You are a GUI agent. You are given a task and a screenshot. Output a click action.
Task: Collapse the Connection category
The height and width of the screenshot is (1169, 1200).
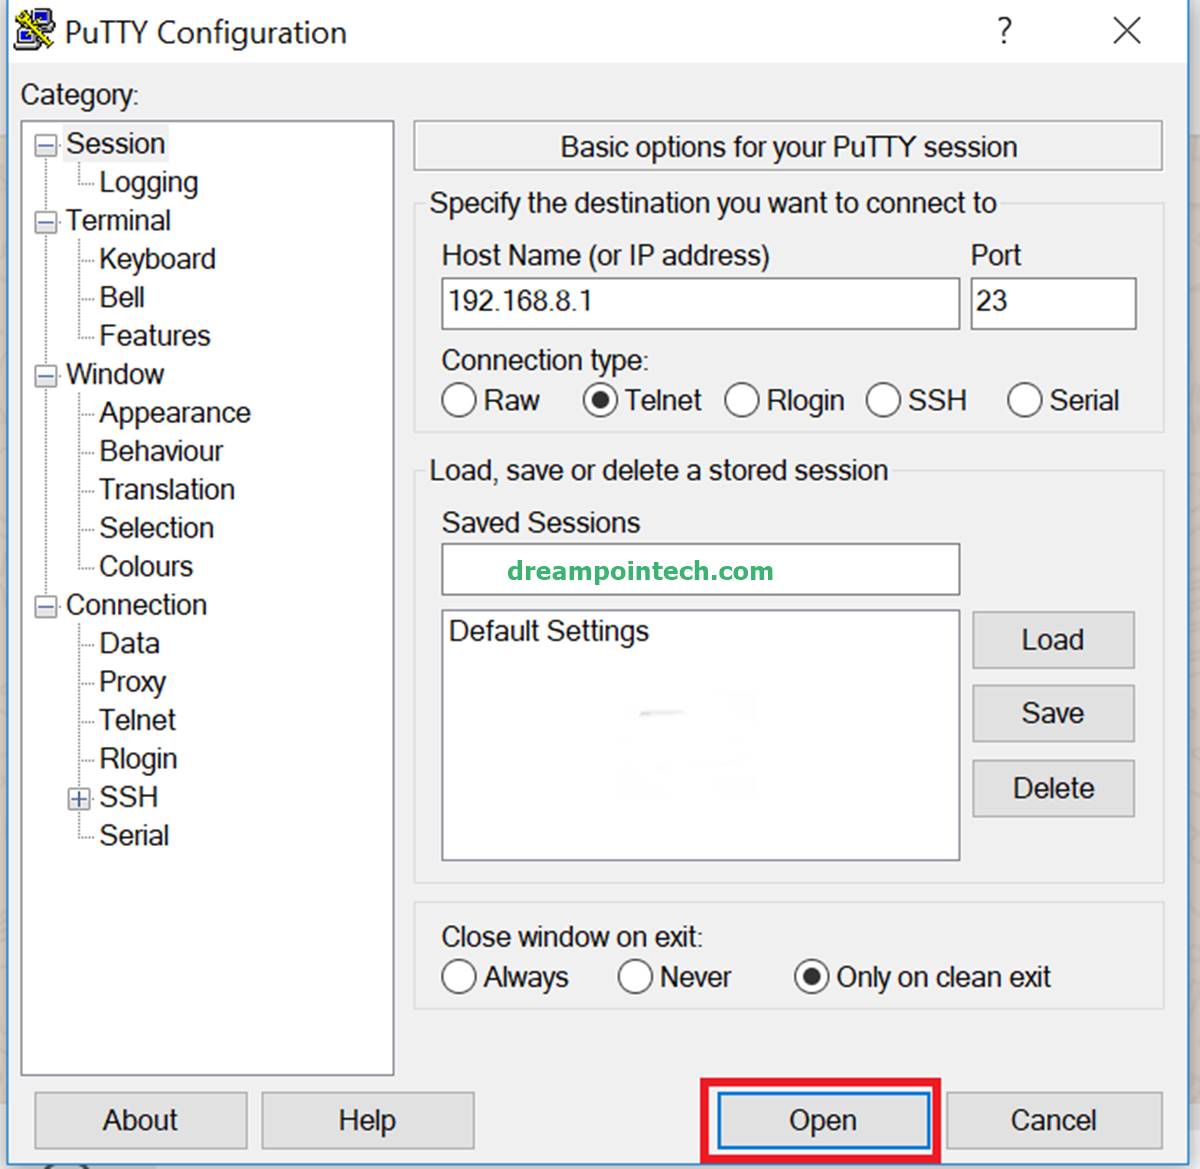[44, 605]
